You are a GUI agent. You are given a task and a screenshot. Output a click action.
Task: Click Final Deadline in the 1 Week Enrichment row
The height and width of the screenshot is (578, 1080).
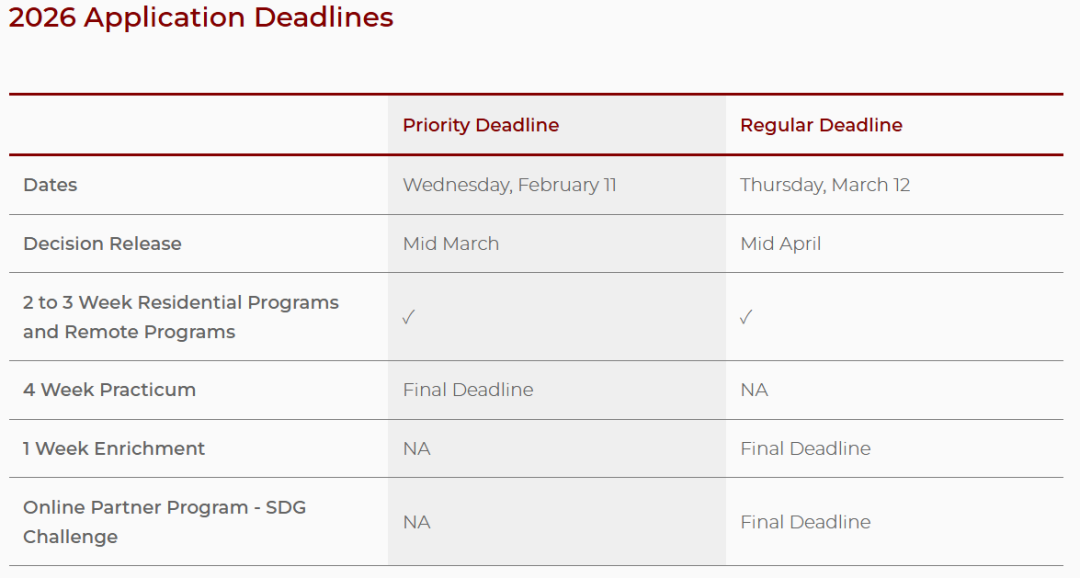pos(805,449)
